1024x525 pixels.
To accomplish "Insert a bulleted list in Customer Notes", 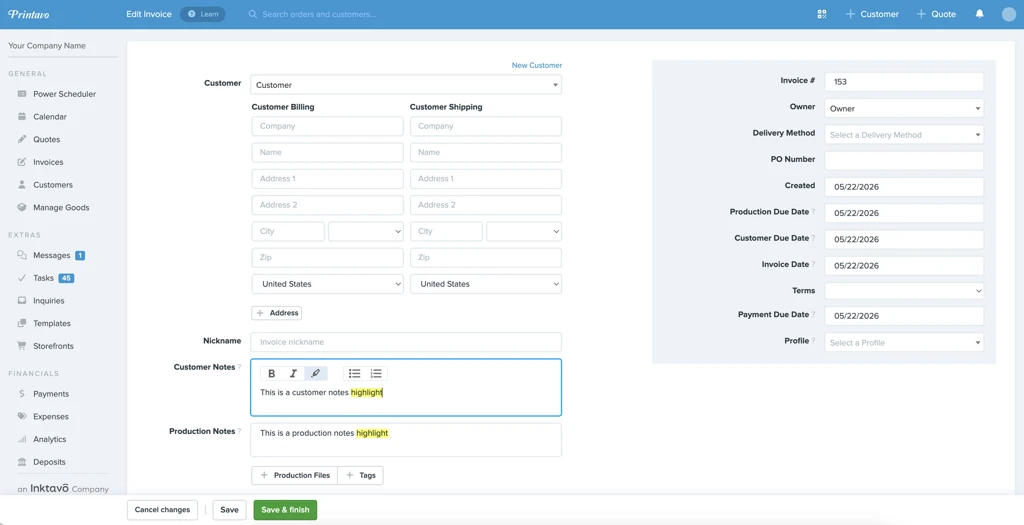I will pyautogui.click(x=355, y=374).
